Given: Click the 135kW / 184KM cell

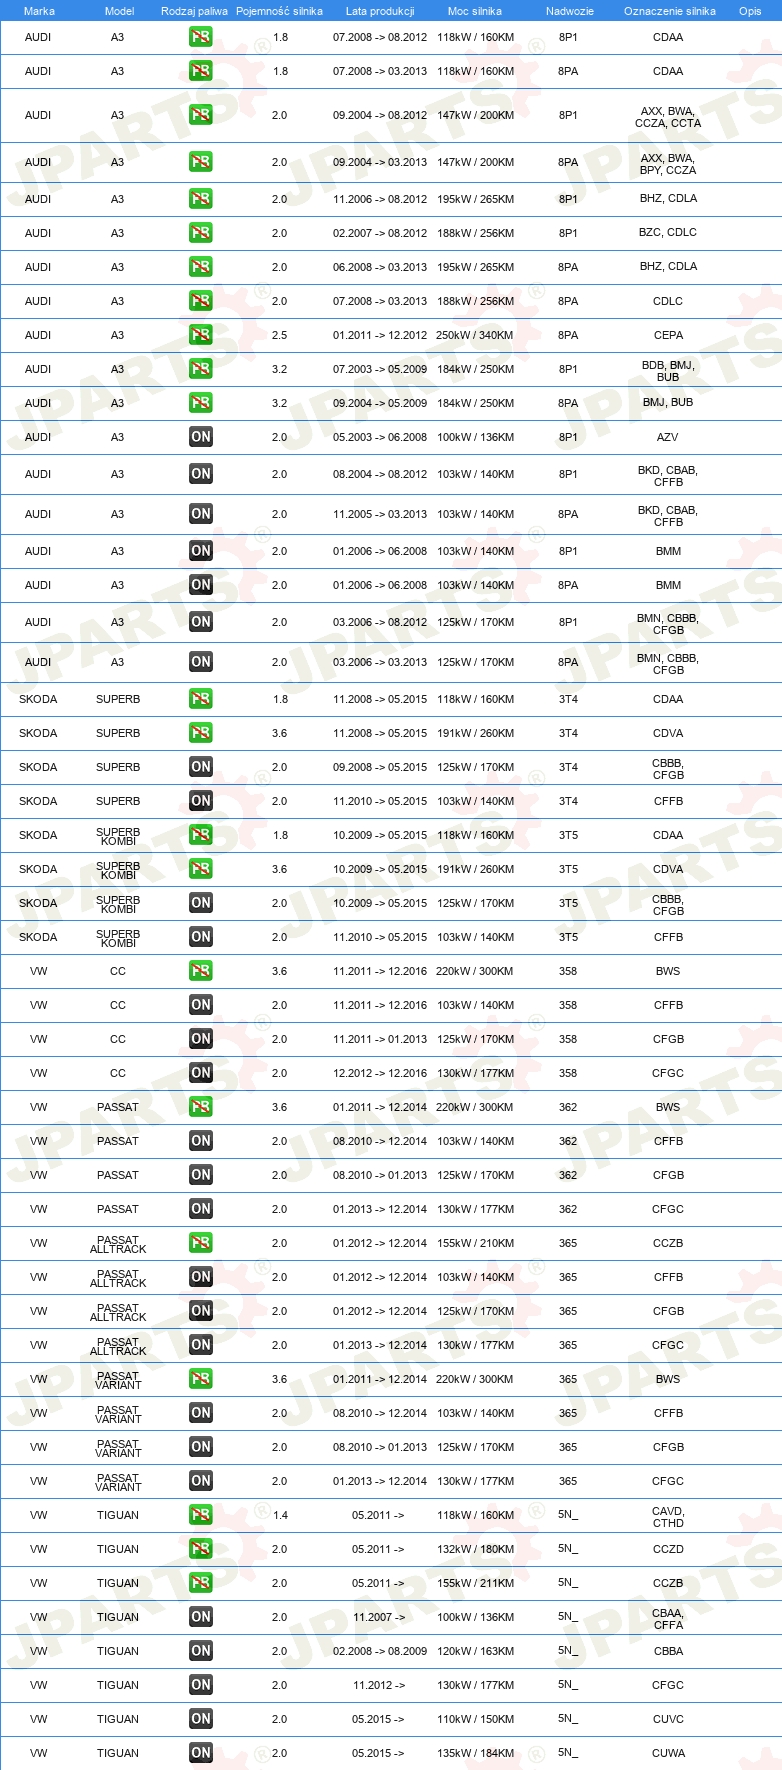Looking at the screenshot, I should tap(475, 1753).
